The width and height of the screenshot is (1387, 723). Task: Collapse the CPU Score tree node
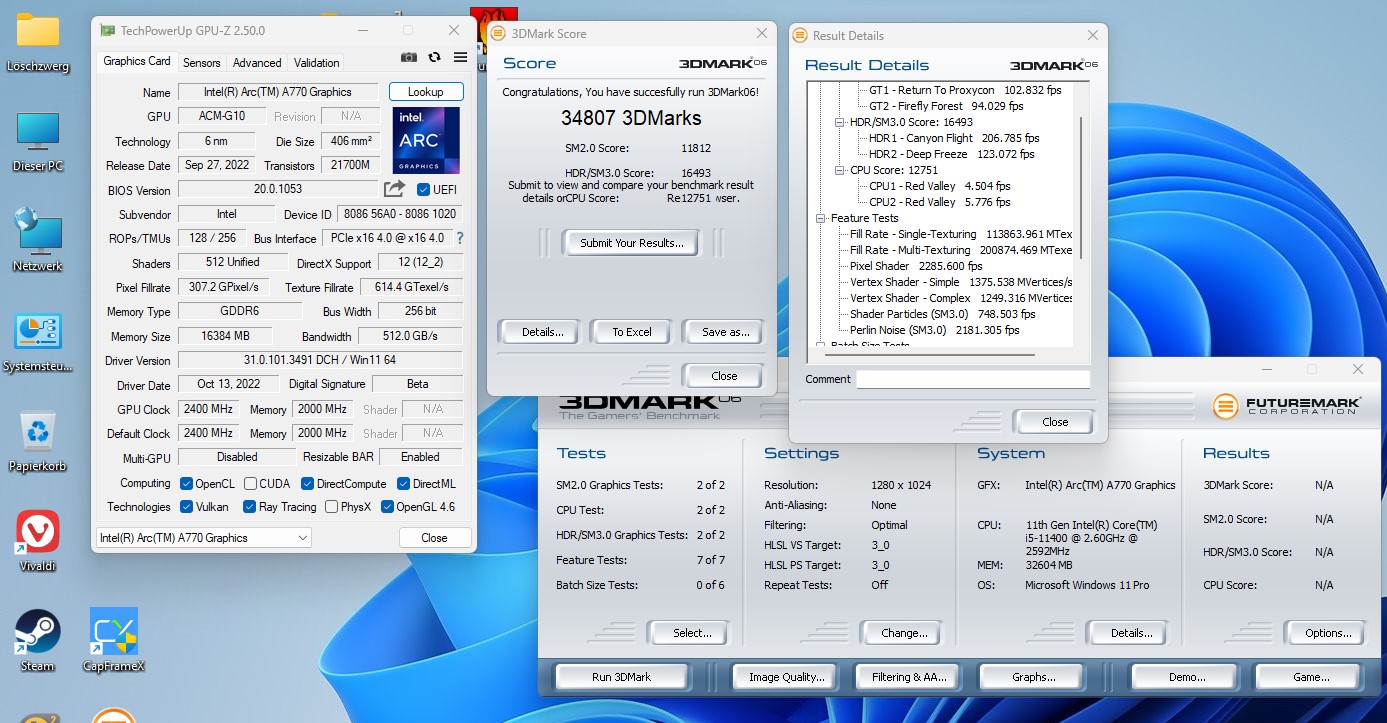(x=840, y=170)
